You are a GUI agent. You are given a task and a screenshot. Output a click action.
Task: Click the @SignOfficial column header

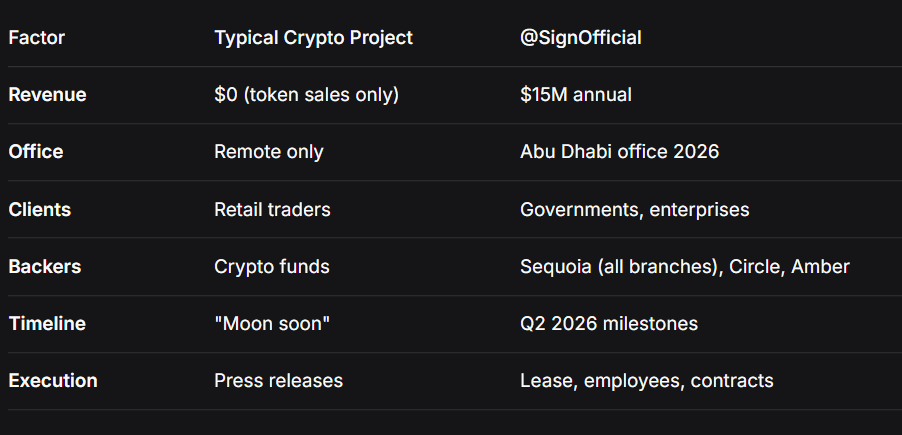click(581, 38)
